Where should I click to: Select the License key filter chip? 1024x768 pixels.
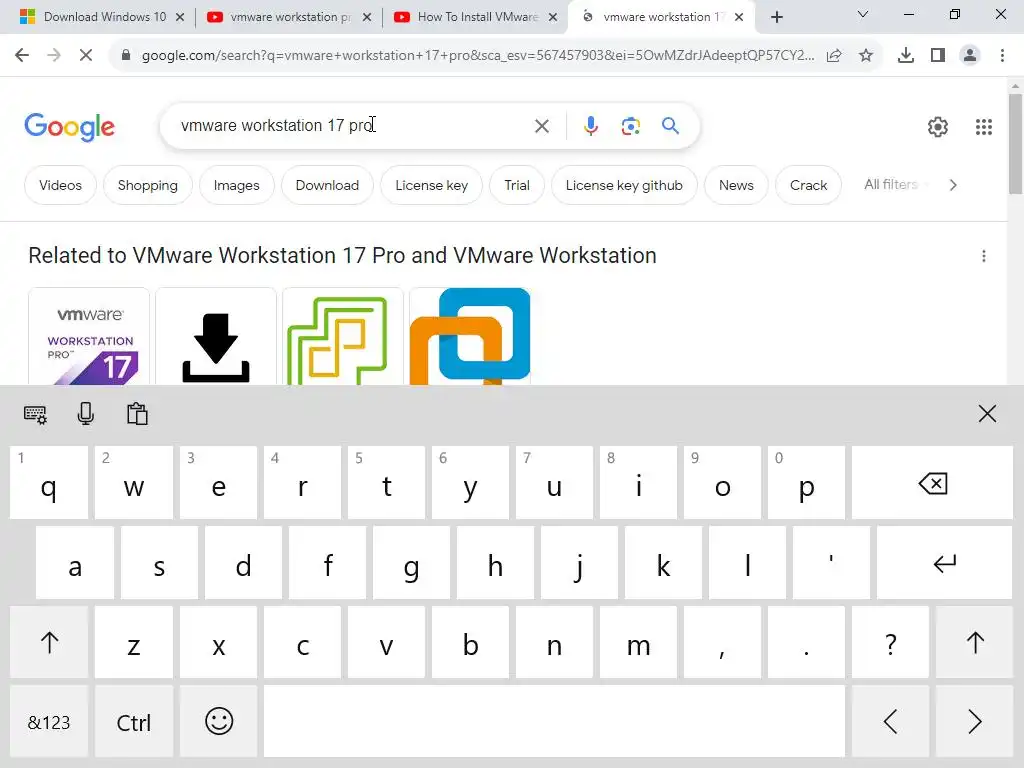pos(432,185)
